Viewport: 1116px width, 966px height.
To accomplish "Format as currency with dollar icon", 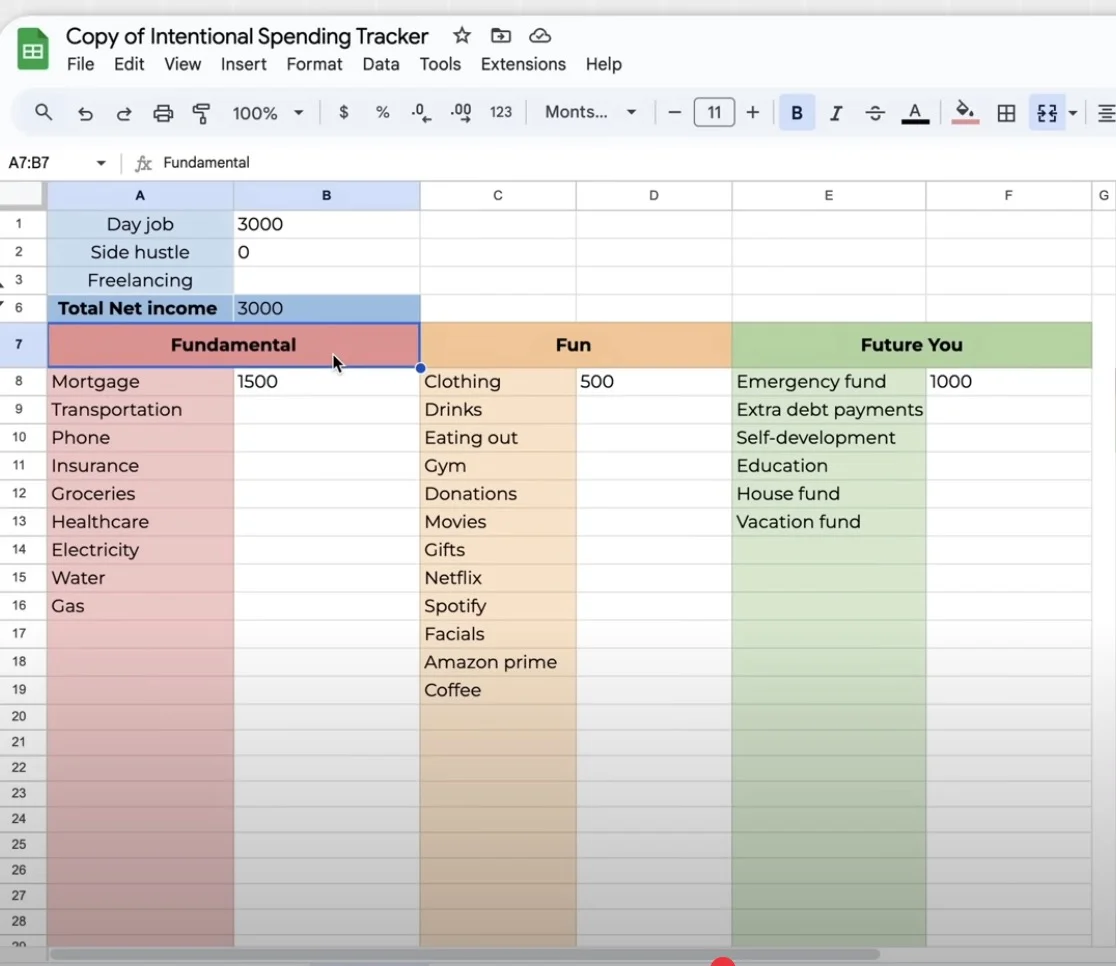I will [344, 112].
